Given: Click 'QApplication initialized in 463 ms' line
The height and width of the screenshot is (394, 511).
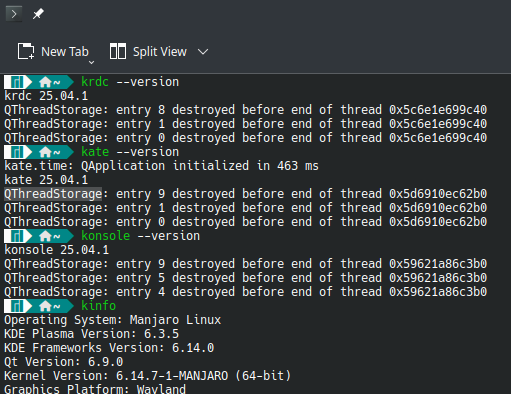Looking at the screenshot, I should [200, 166].
